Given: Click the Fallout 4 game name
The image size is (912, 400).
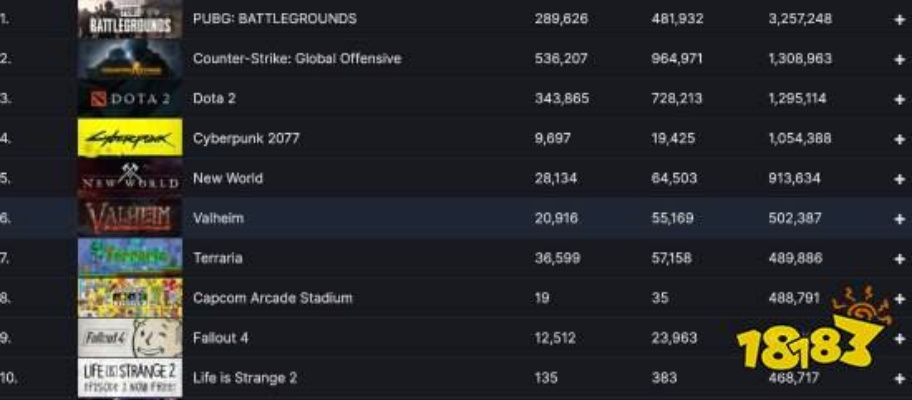Looking at the screenshot, I should coord(220,338).
